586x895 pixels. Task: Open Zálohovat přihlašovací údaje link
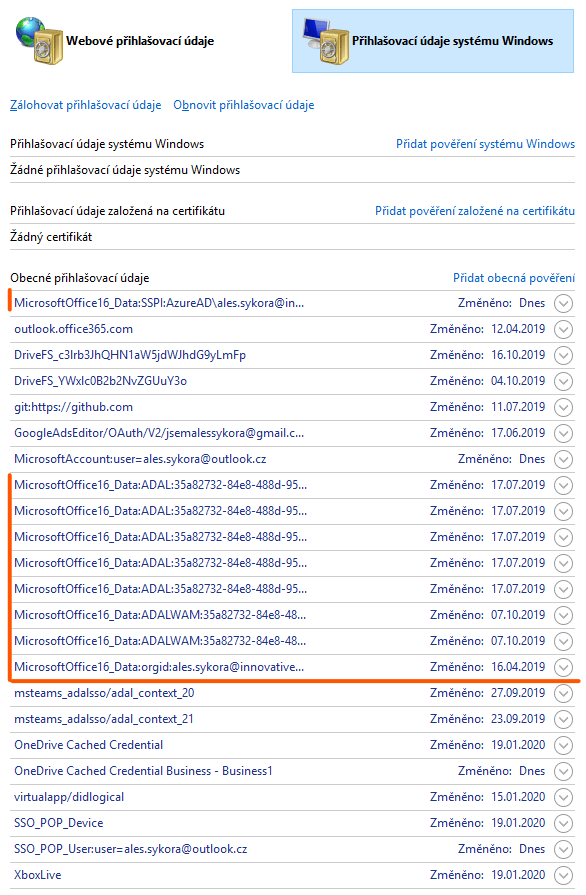click(86, 105)
